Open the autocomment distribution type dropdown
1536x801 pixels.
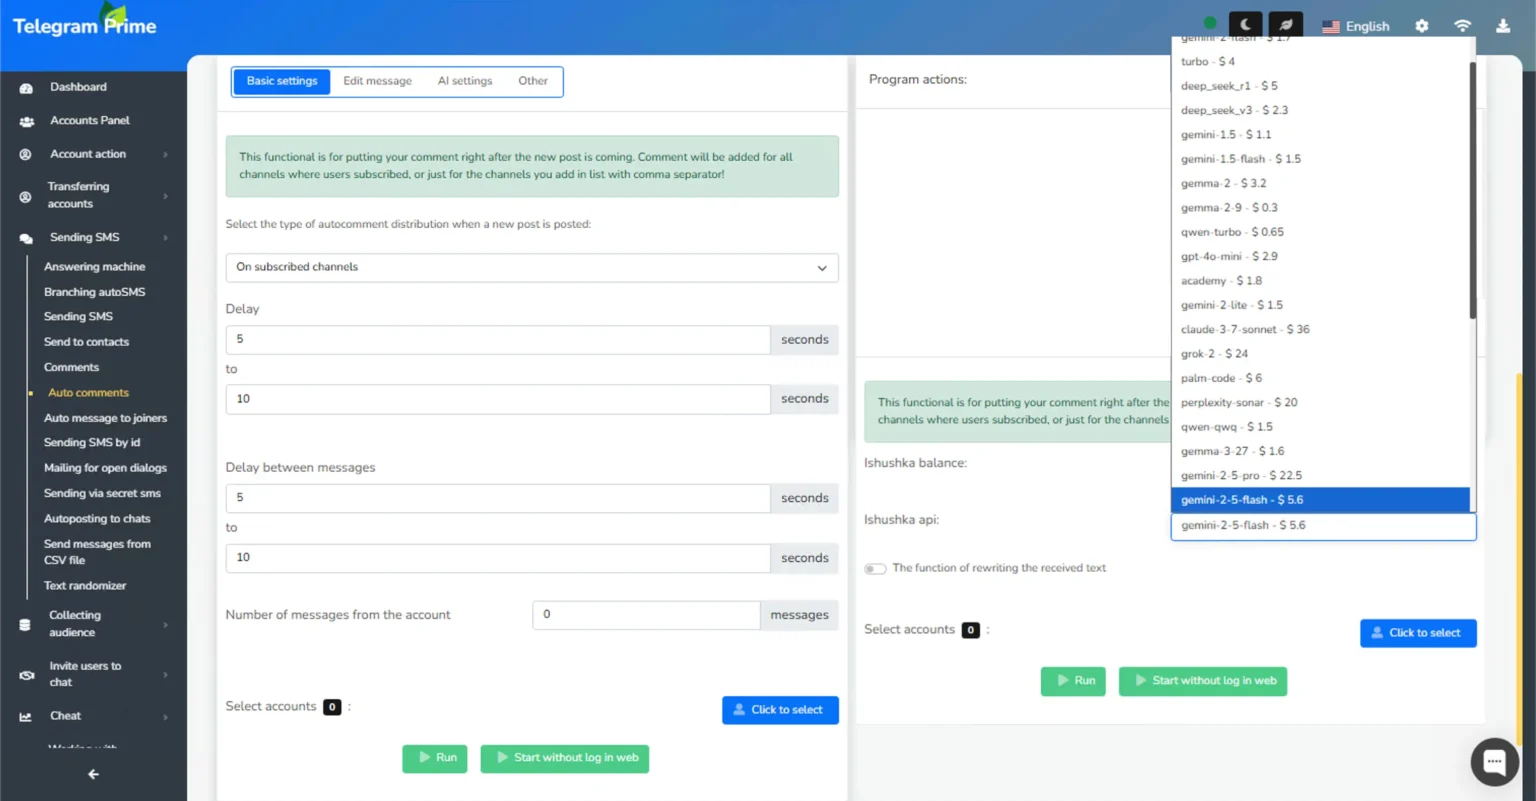click(x=531, y=268)
